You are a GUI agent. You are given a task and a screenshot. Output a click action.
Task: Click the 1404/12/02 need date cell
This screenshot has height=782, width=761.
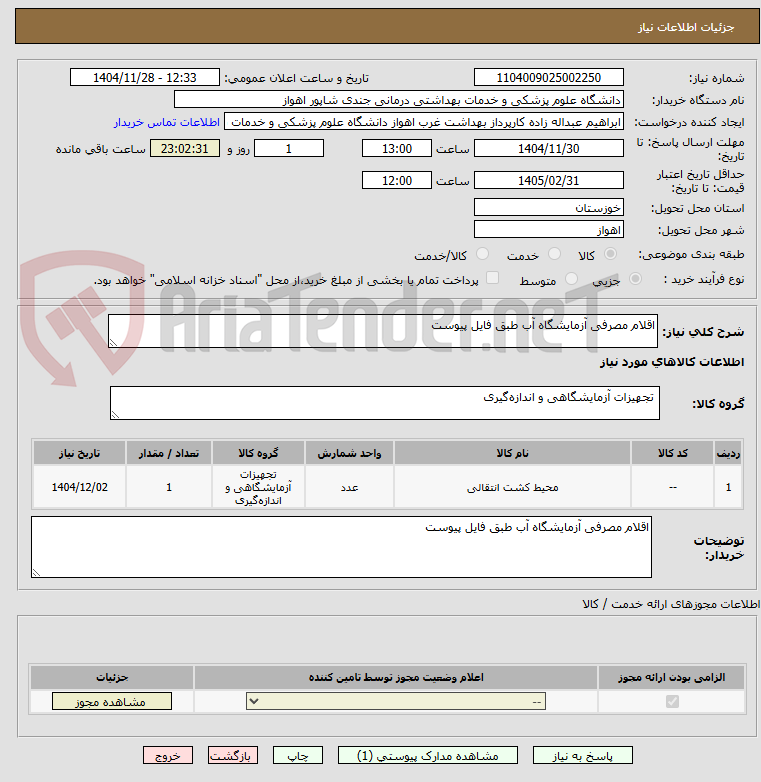tap(79, 487)
